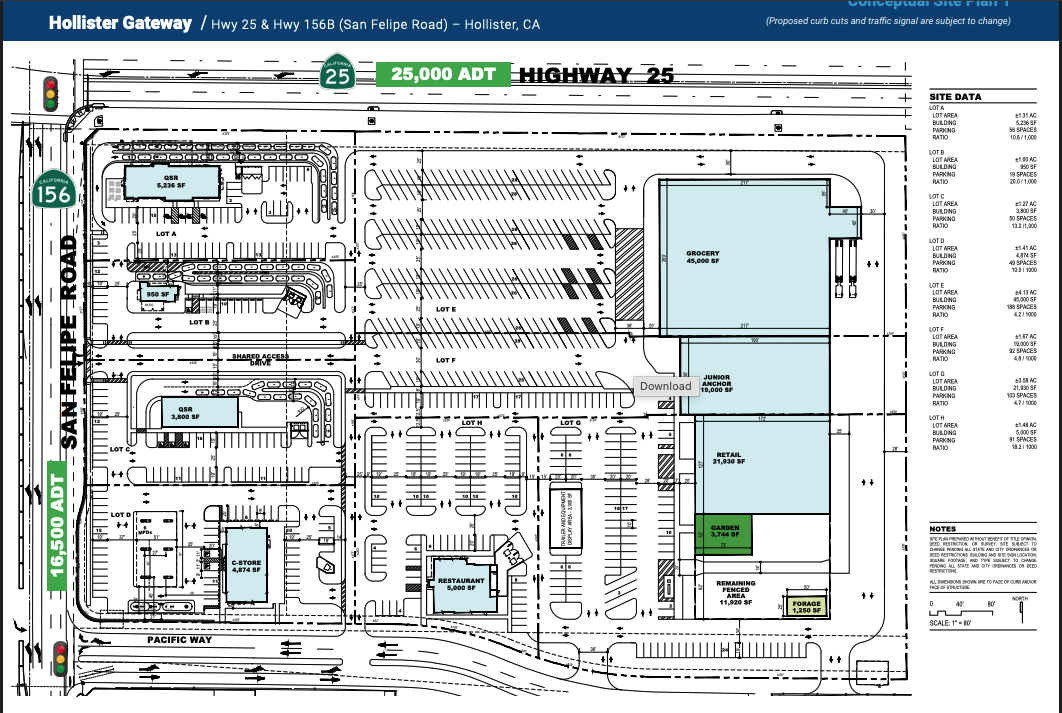Click the Trailer and Equipment Display Area box
The image size is (1062, 713).
pos(565,517)
